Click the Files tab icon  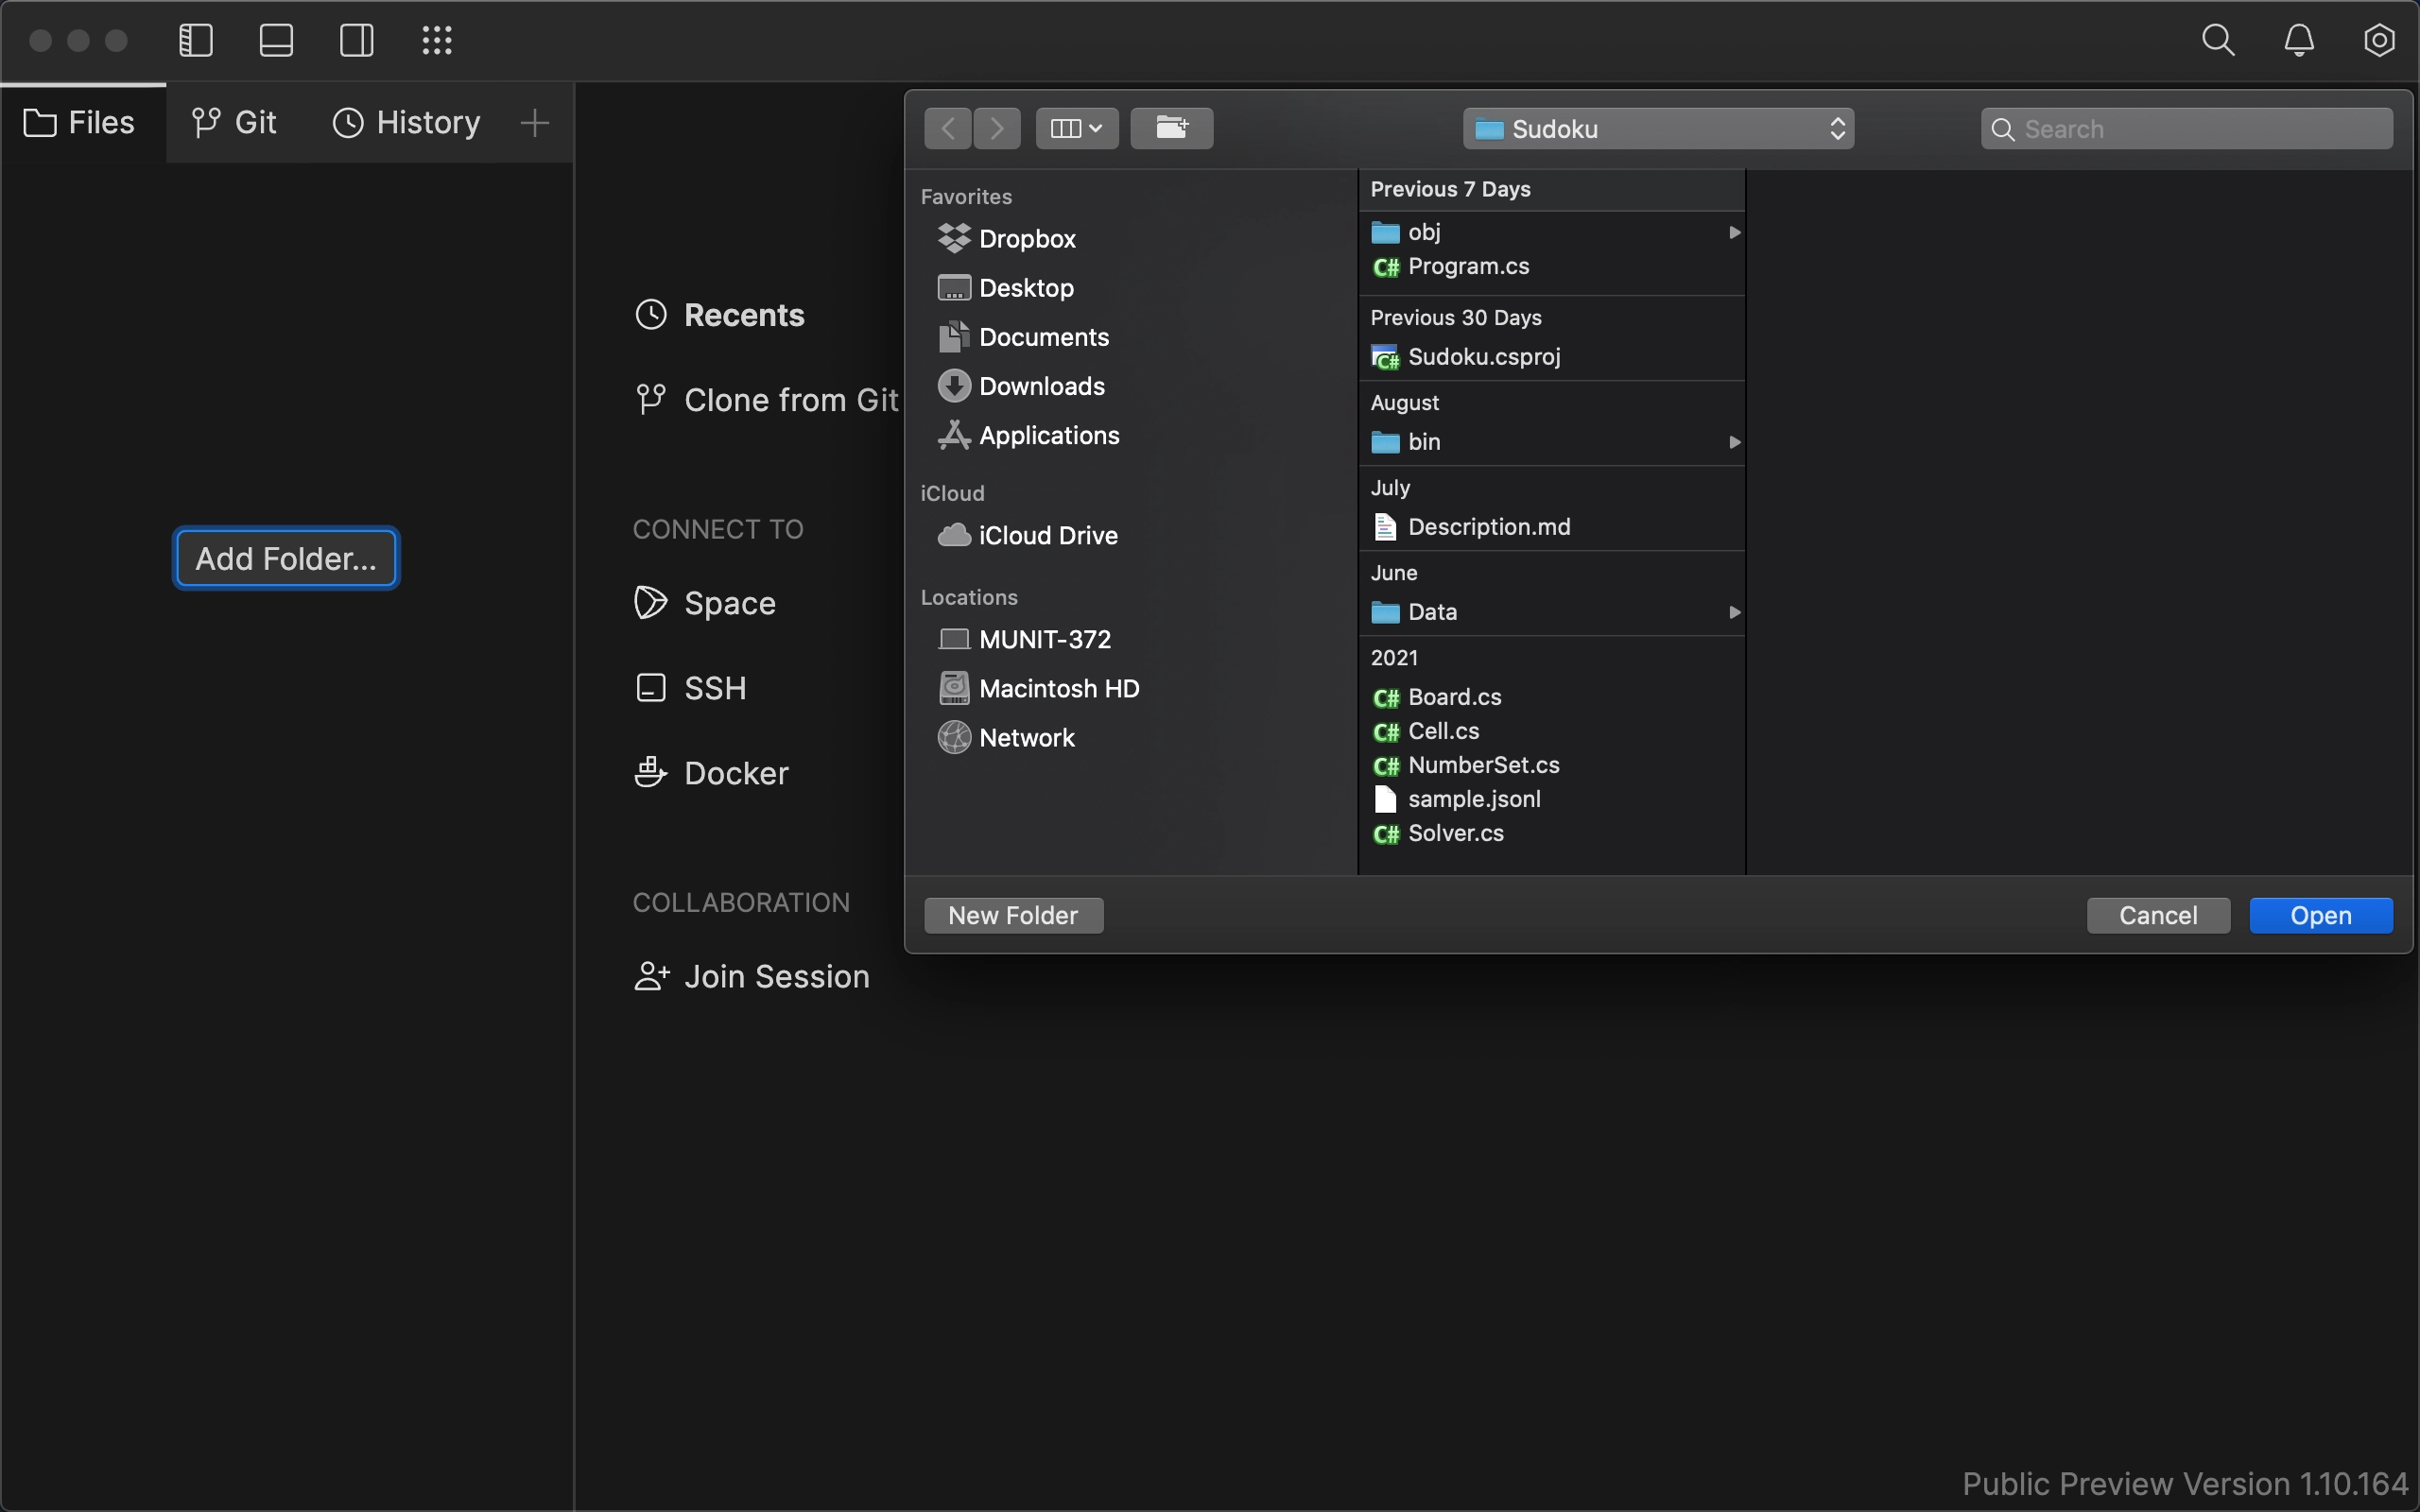click(40, 124)
